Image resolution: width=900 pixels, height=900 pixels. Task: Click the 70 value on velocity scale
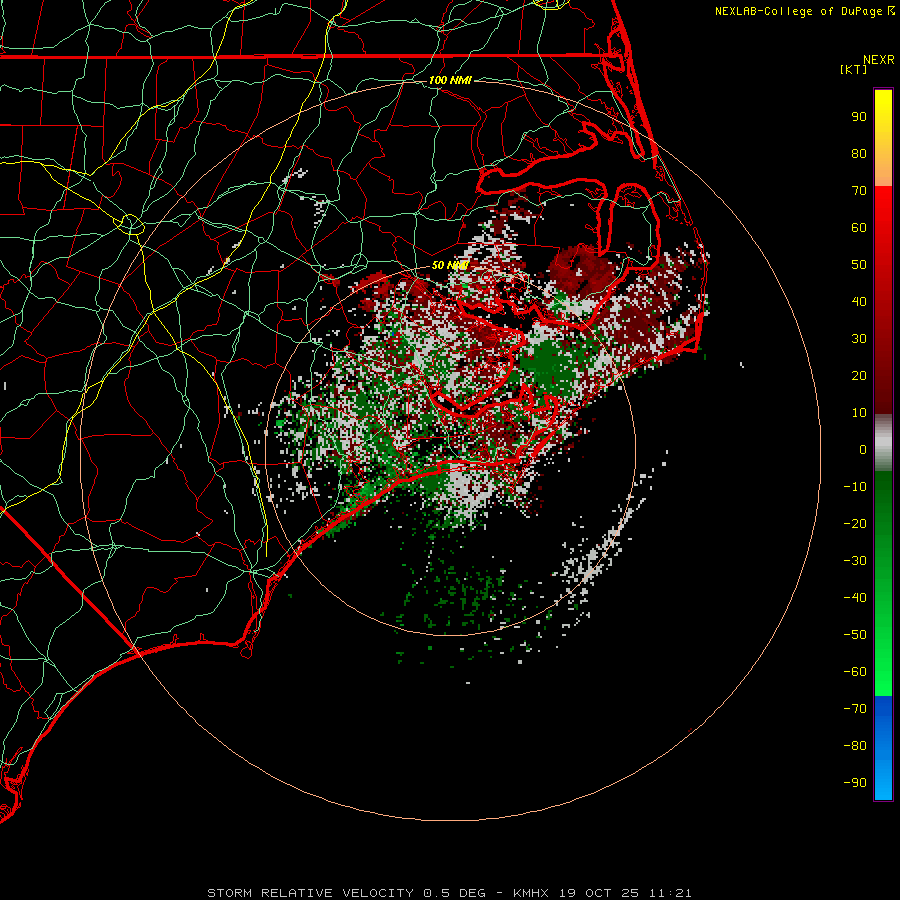coord(859,191)
